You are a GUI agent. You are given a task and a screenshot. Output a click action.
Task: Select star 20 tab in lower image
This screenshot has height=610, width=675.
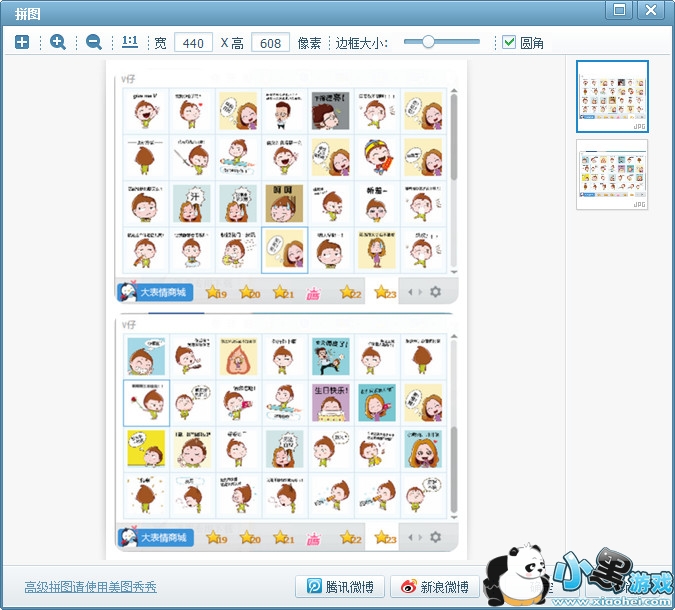[250, 538]
